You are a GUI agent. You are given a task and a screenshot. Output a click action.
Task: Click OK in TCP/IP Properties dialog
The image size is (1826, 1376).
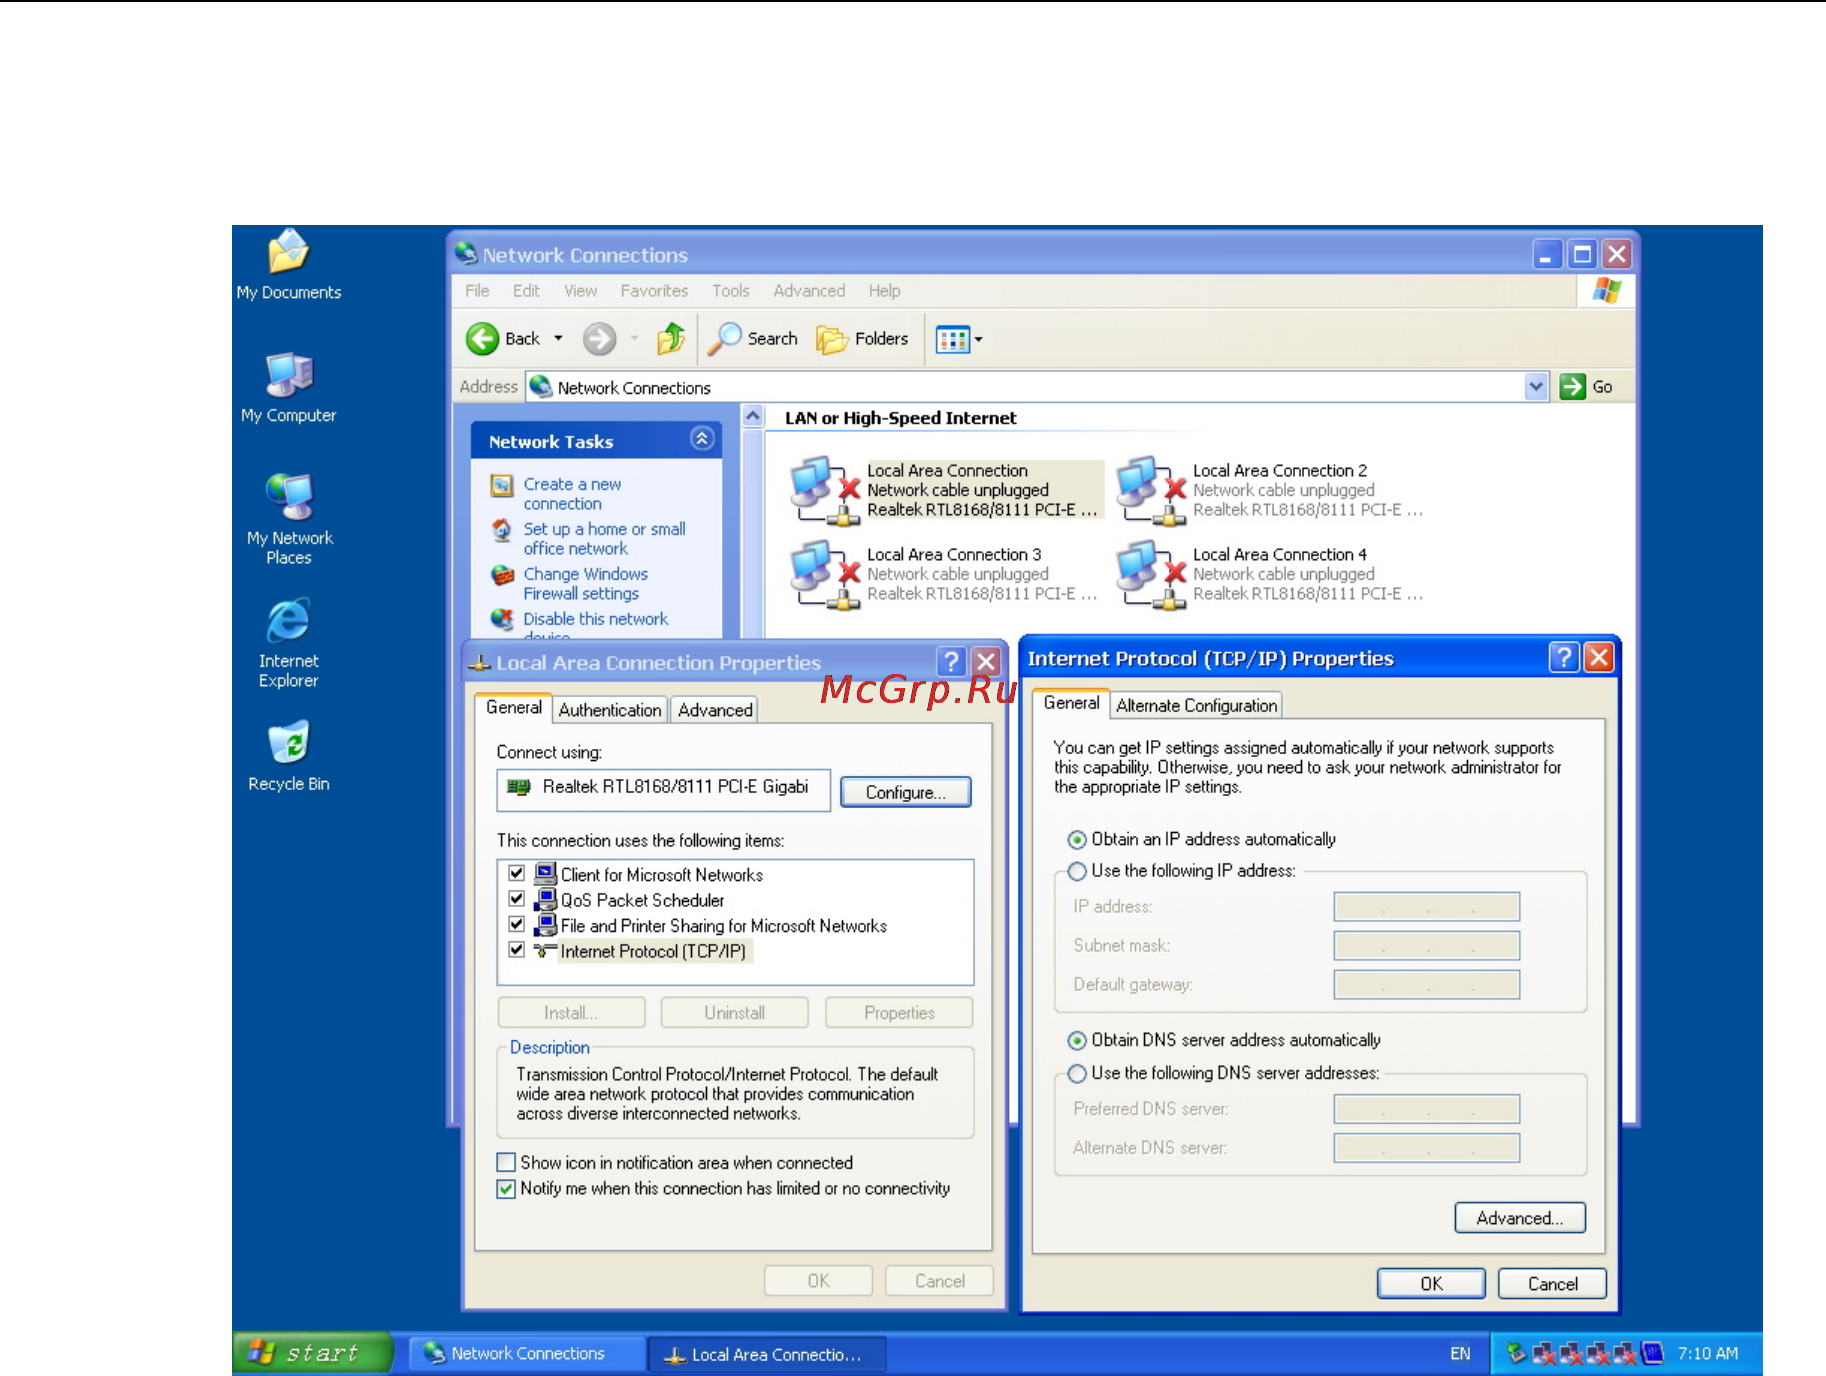(x=1431, y=1284)
